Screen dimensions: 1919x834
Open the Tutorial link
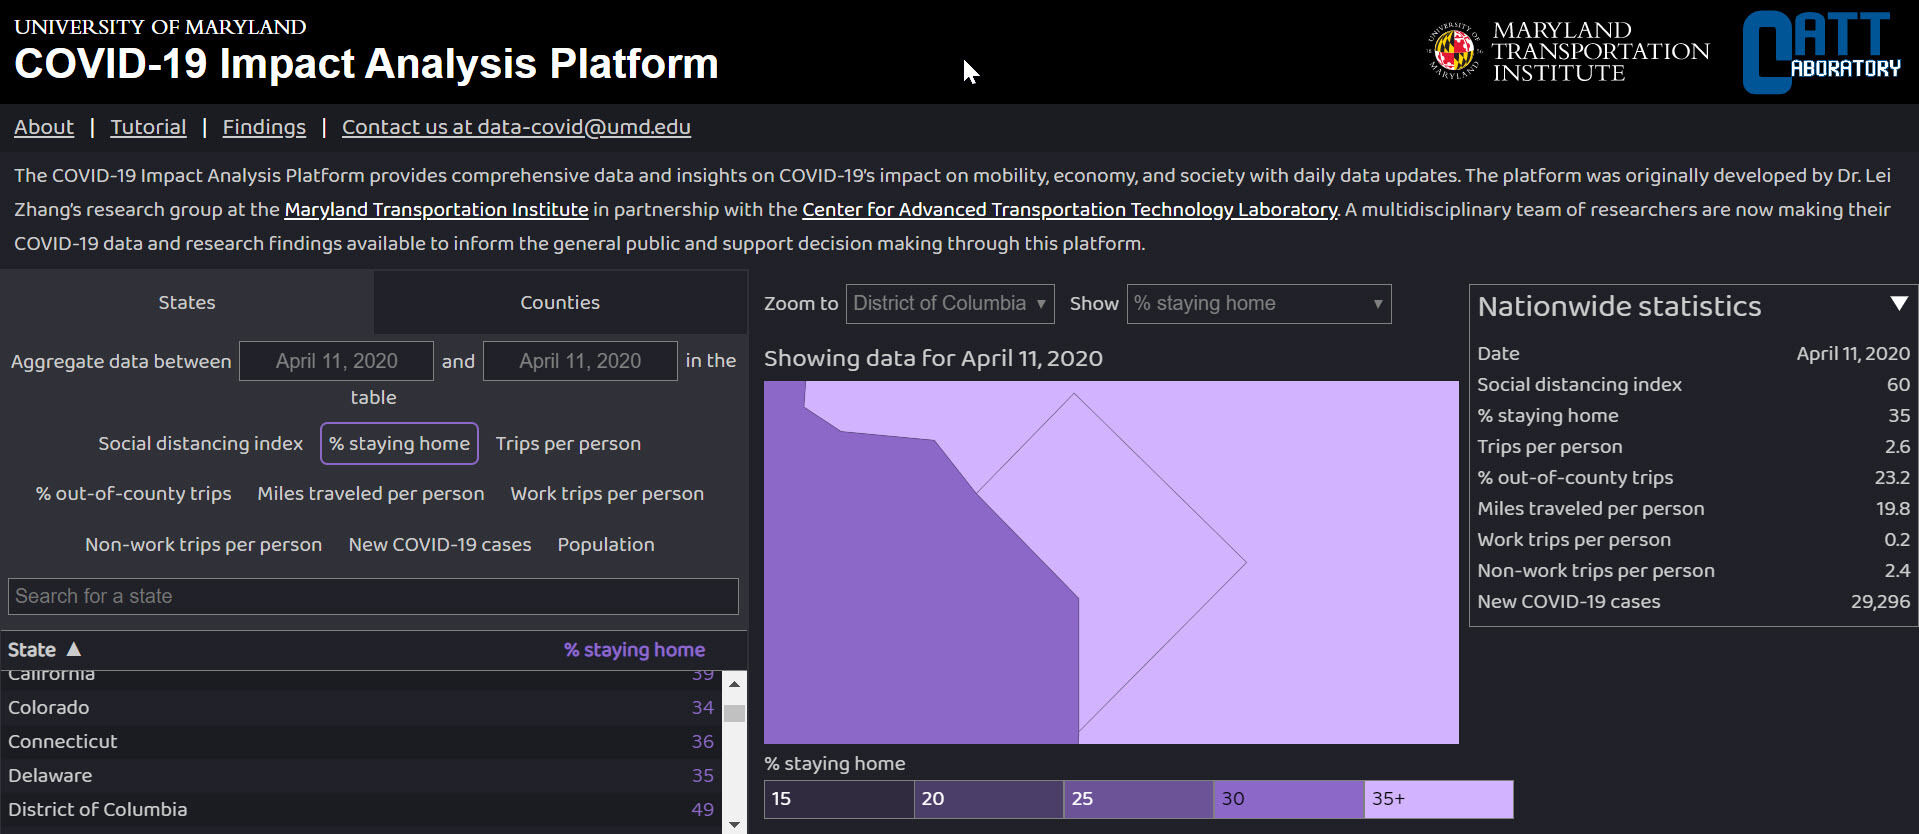click(x=148, y=127)
